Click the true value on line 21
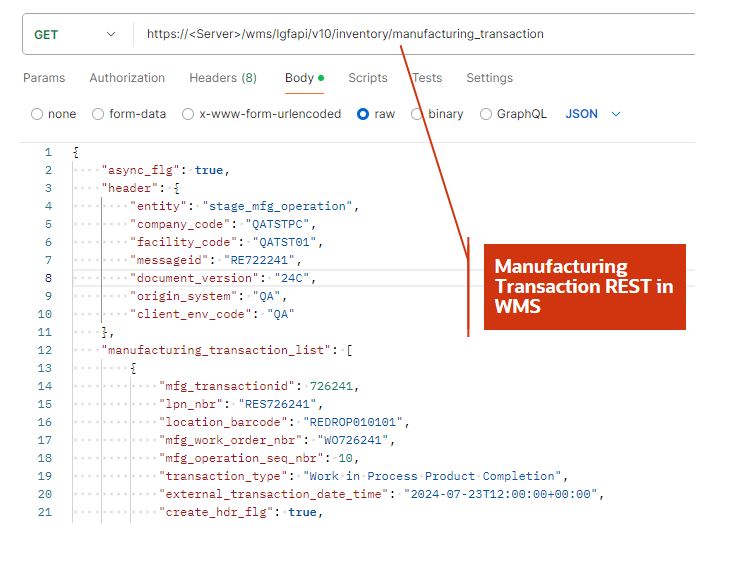Screen dimensions: 744x567 pyautogui.click(x=302, y=513)
